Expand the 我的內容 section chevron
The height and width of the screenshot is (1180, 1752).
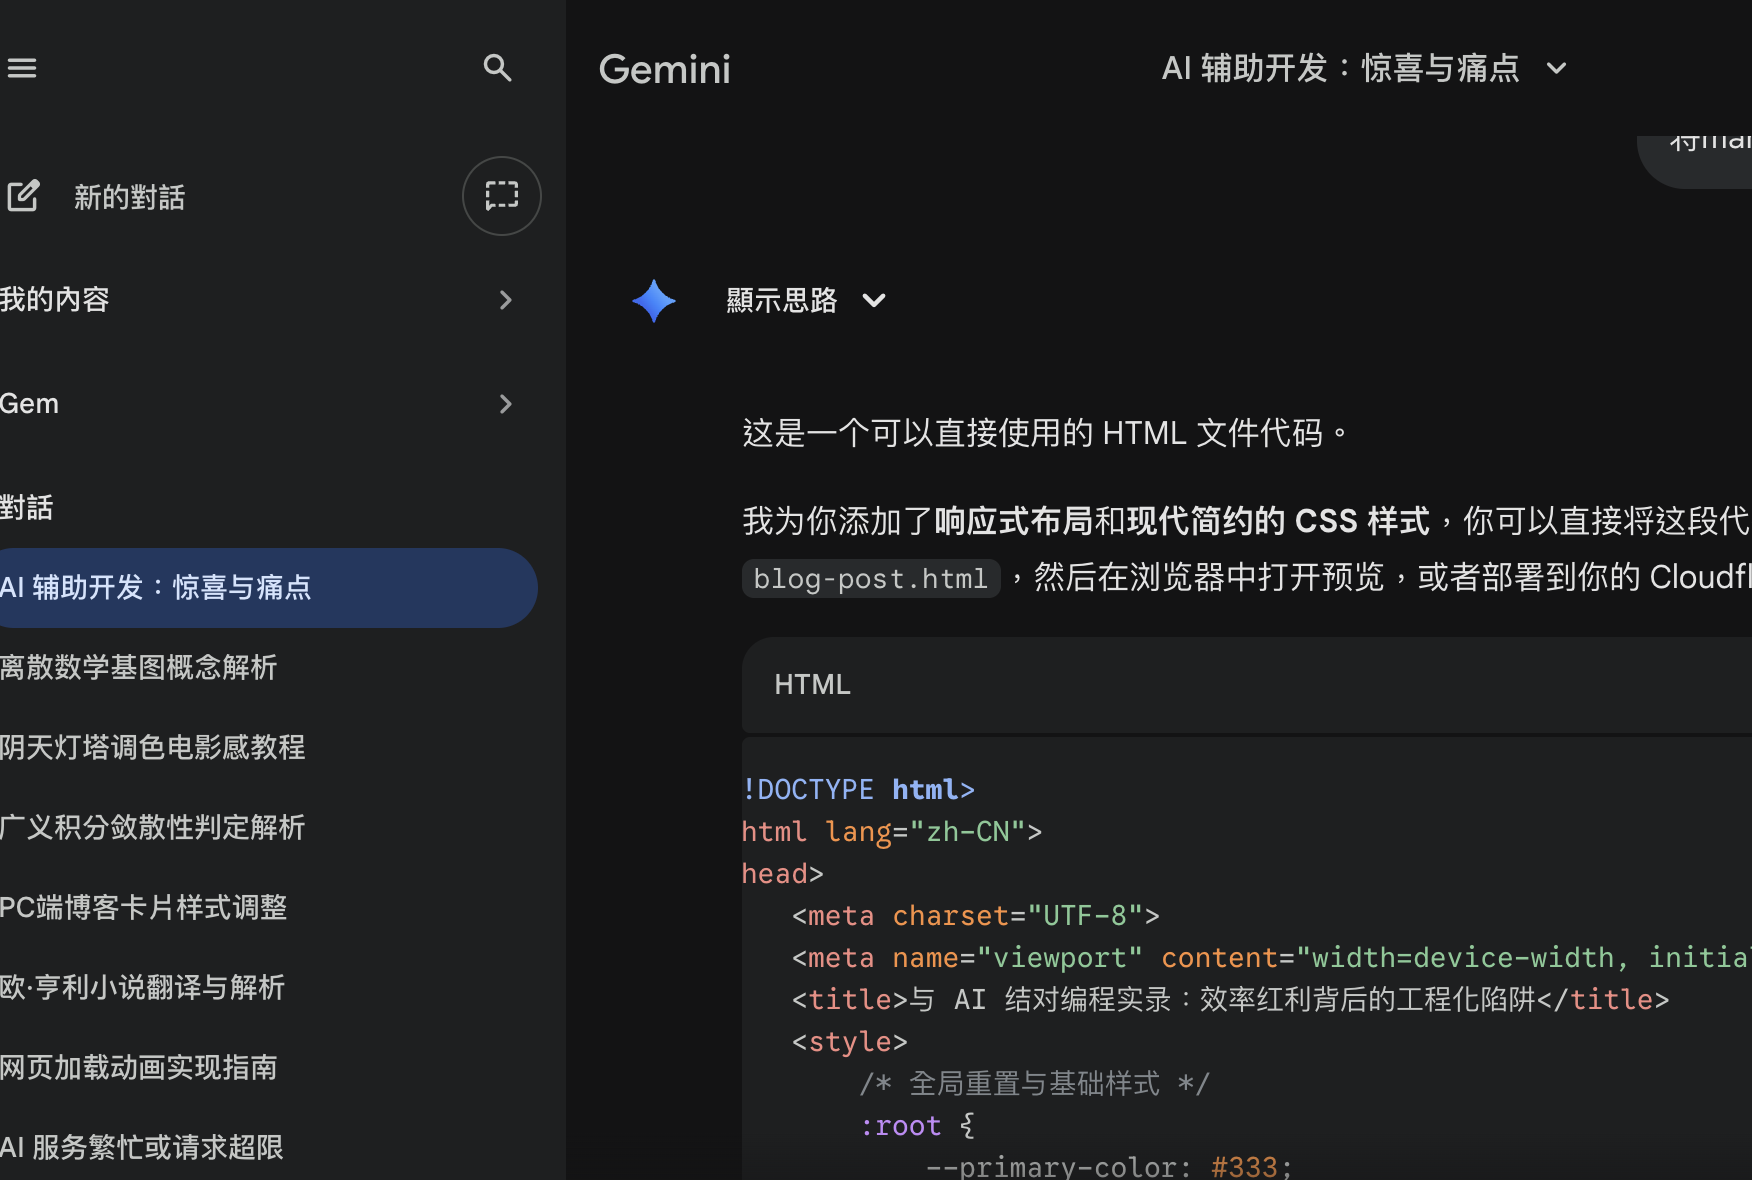coord(505,300)
